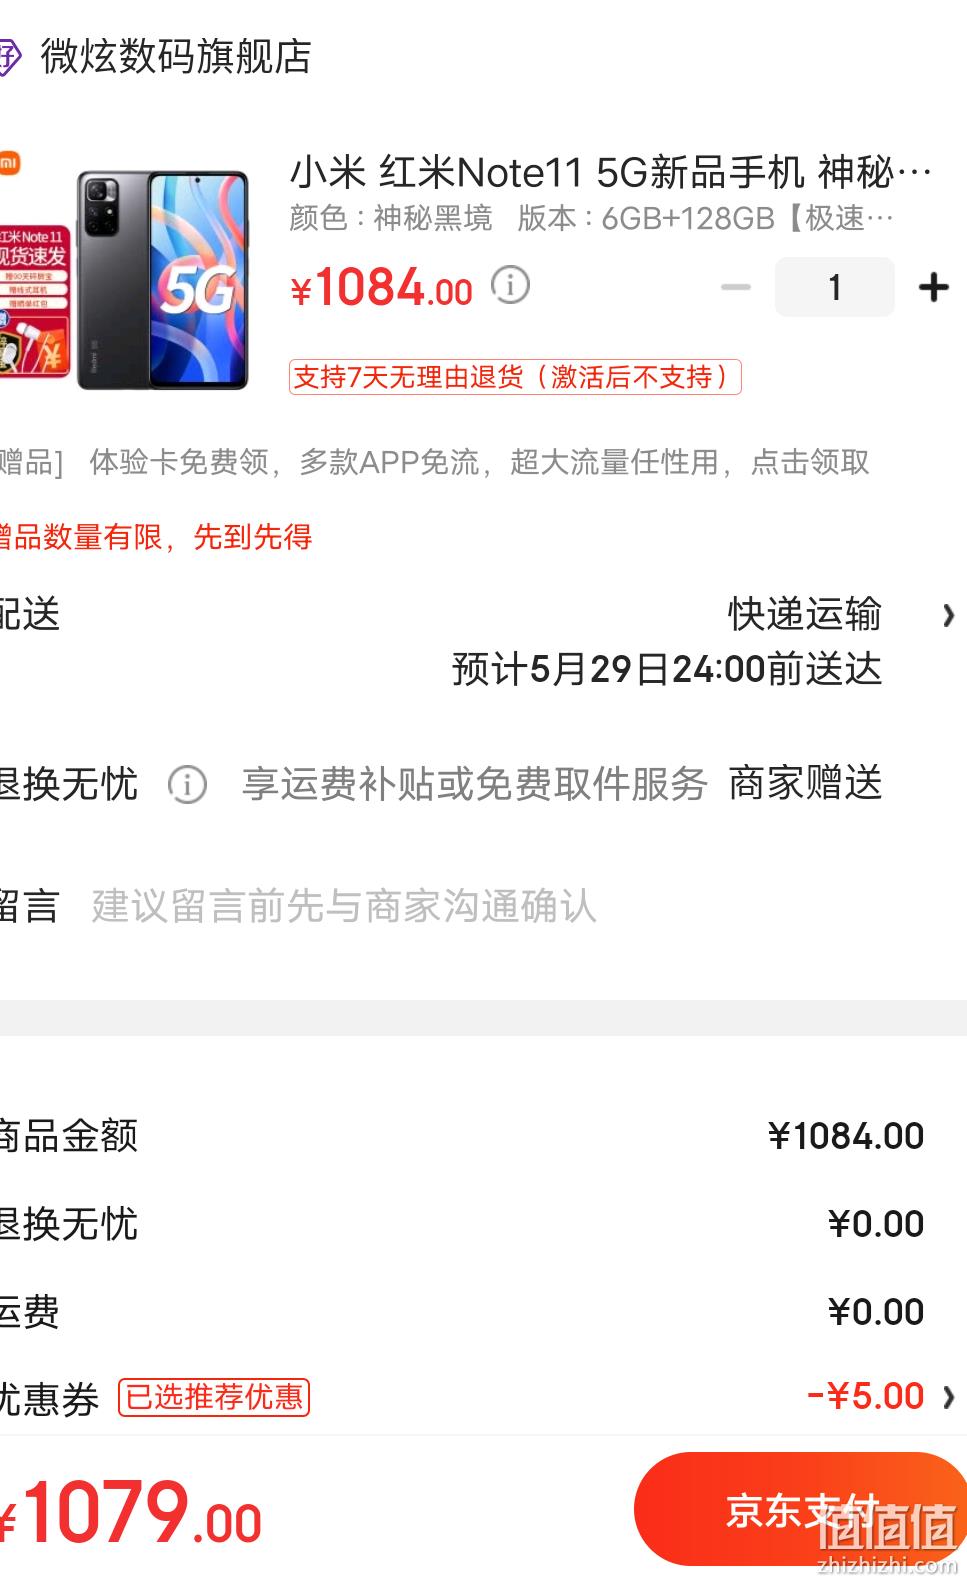This screenshot has height=1583, width=967.
Task: Tap the info icon next to 退换无忧
Action: (187, 784)
